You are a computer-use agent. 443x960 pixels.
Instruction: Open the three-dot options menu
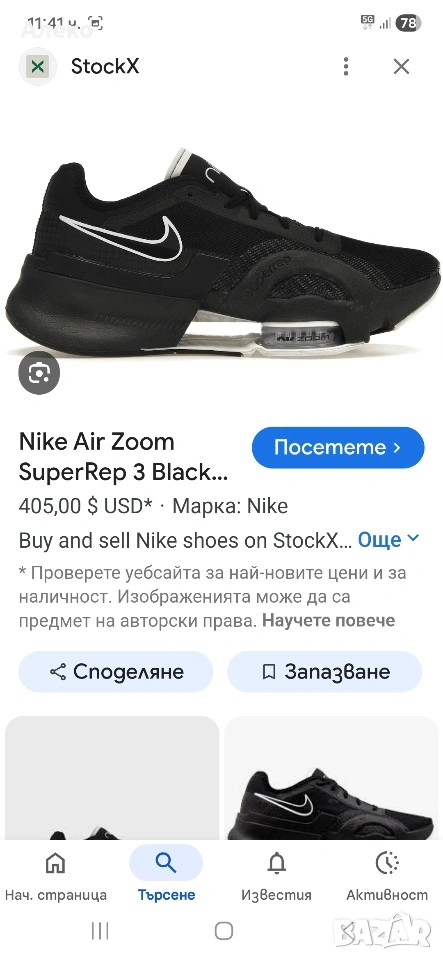[x=346, y=66]
